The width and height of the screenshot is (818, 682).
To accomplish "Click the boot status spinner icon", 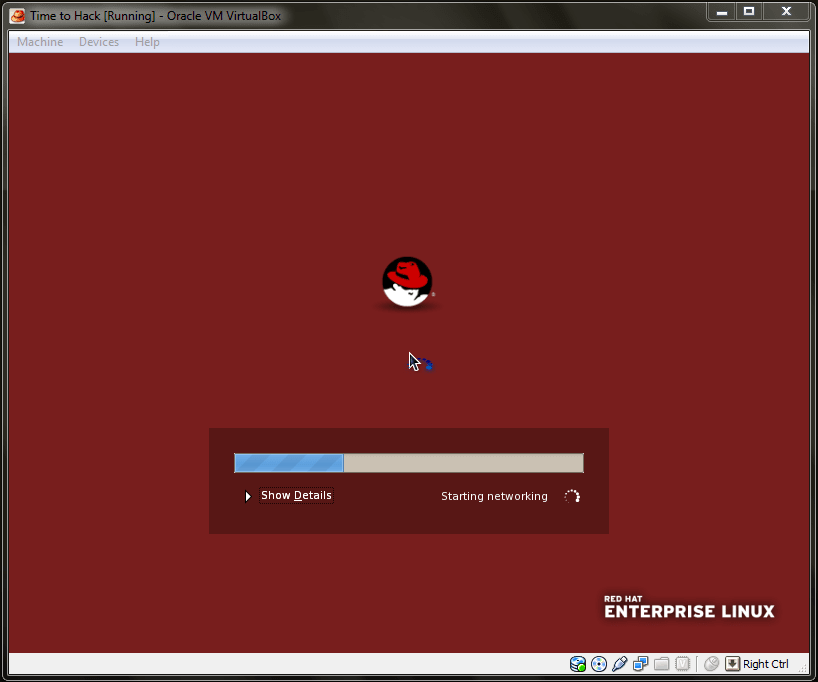I will pos(572,496).
